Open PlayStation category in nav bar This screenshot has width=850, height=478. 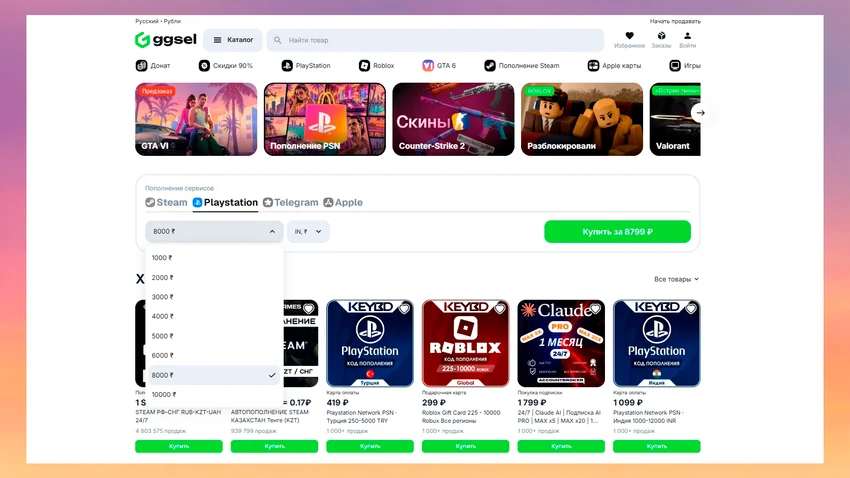[306, 66]
